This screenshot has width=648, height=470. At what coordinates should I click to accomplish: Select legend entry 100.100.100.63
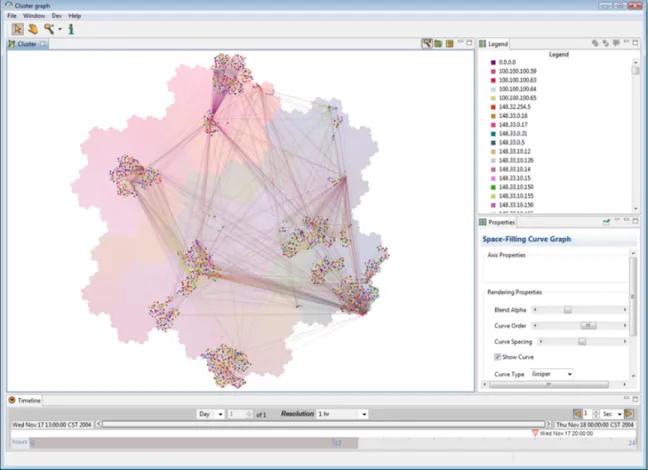517,80
